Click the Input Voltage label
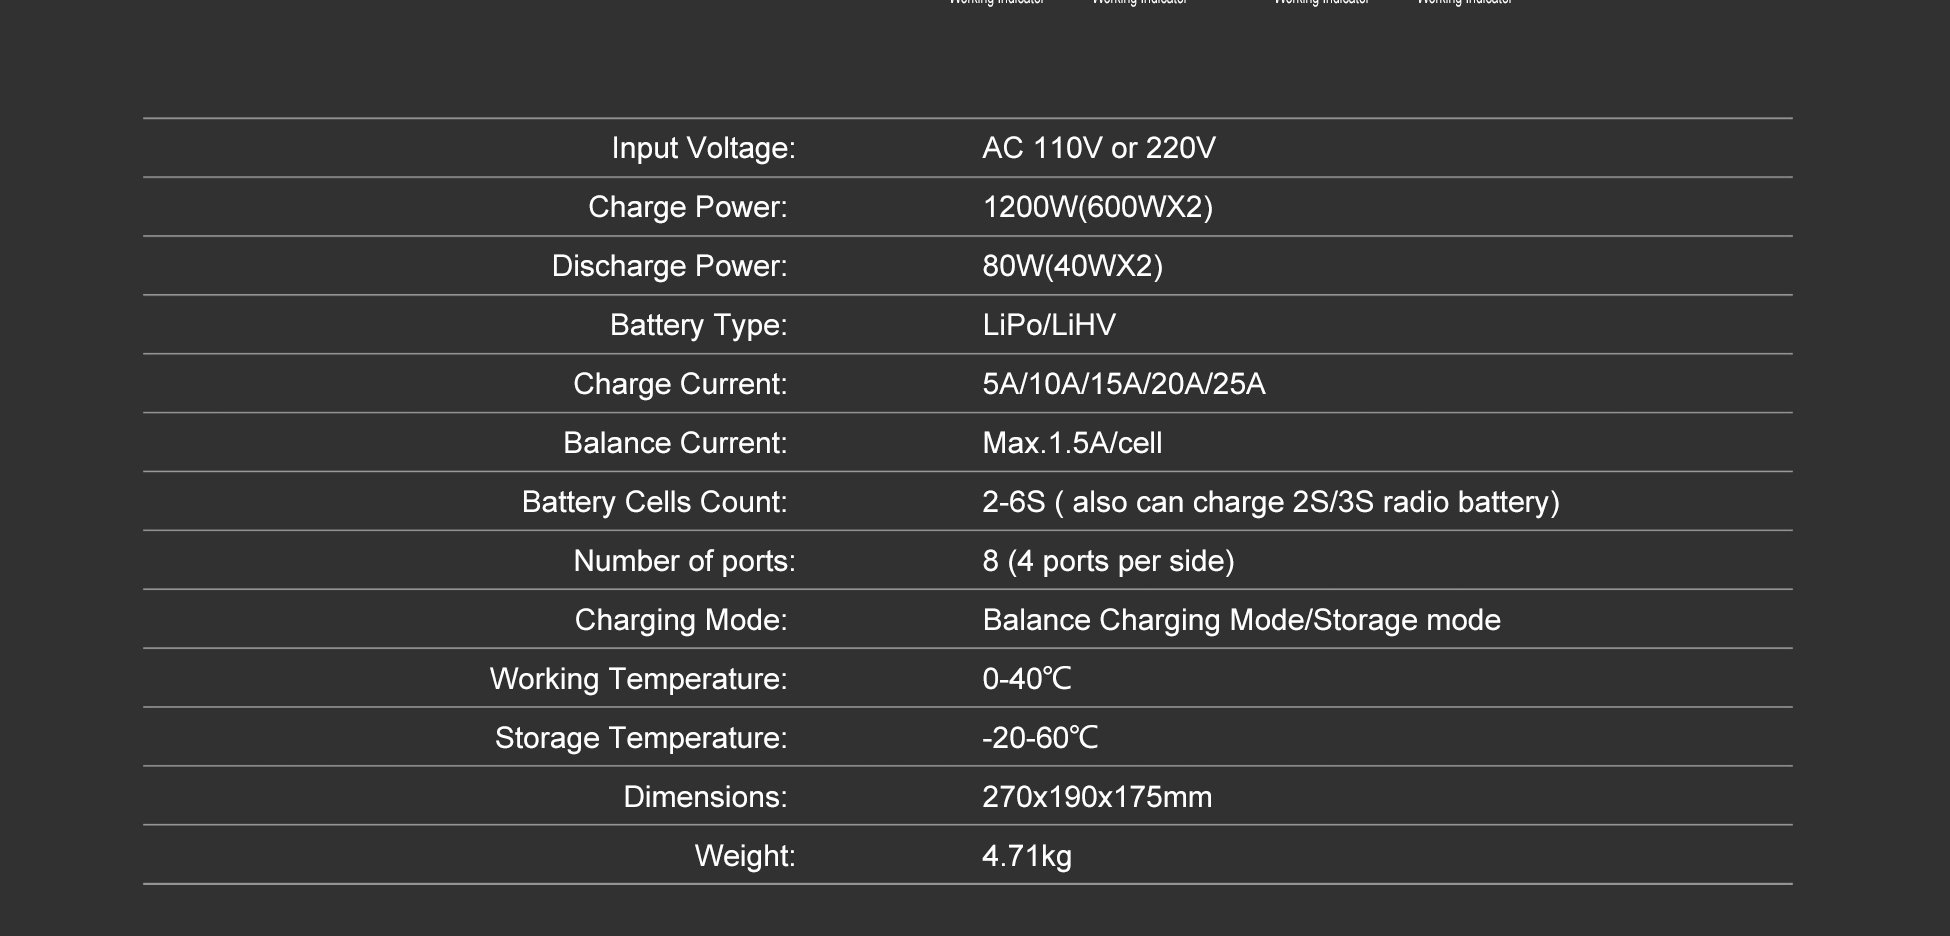Viewport: 1950px width, 936px height. tap(703, 148)
